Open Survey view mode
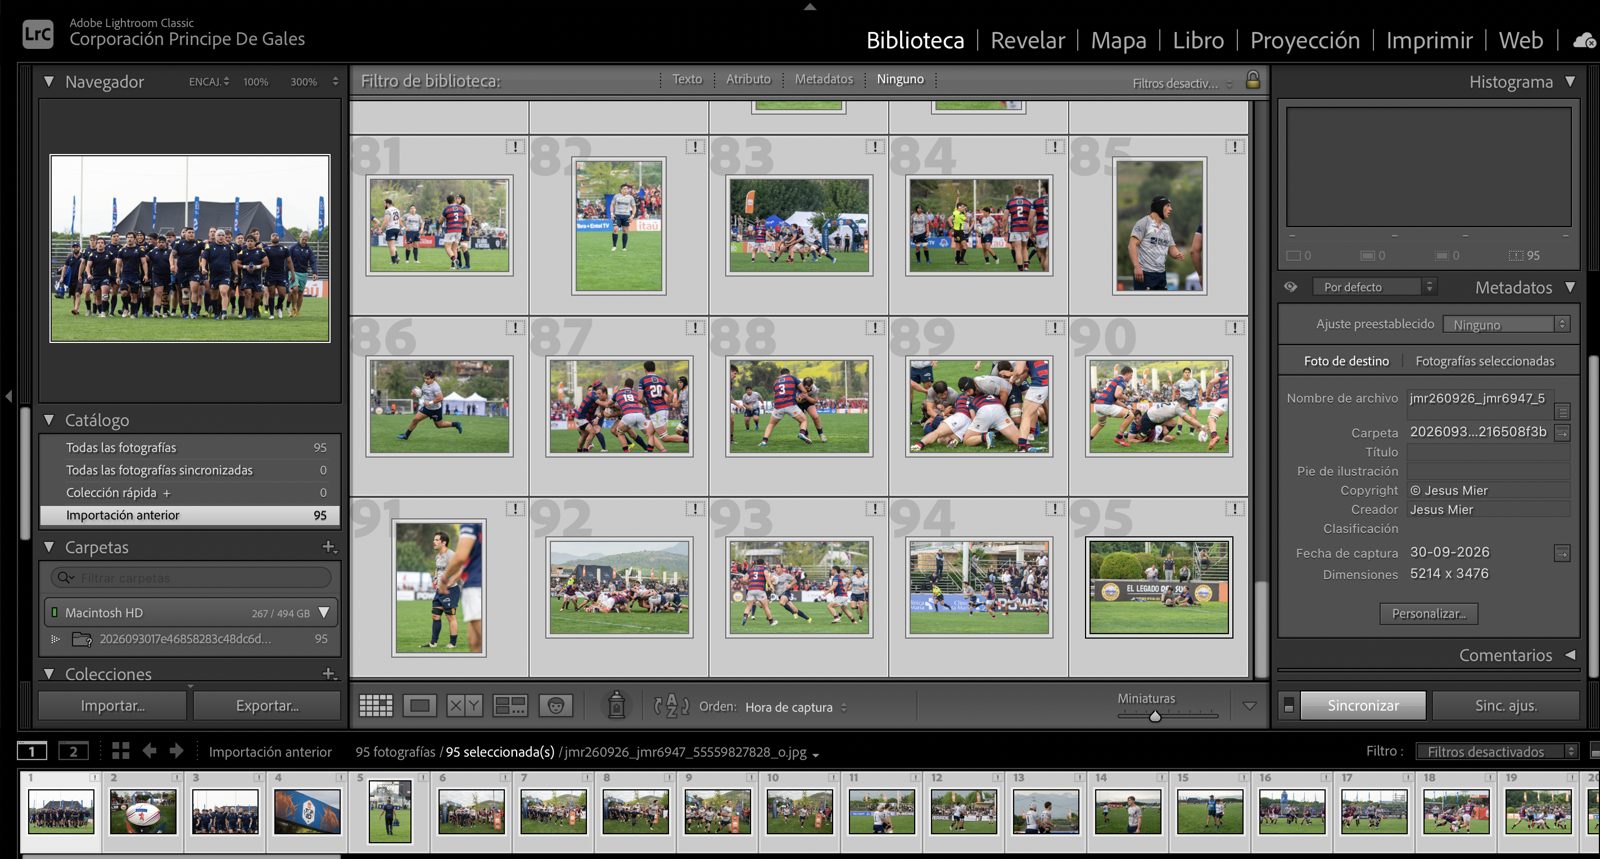Screen dimensions: 1600x859 tap(510, 706)
